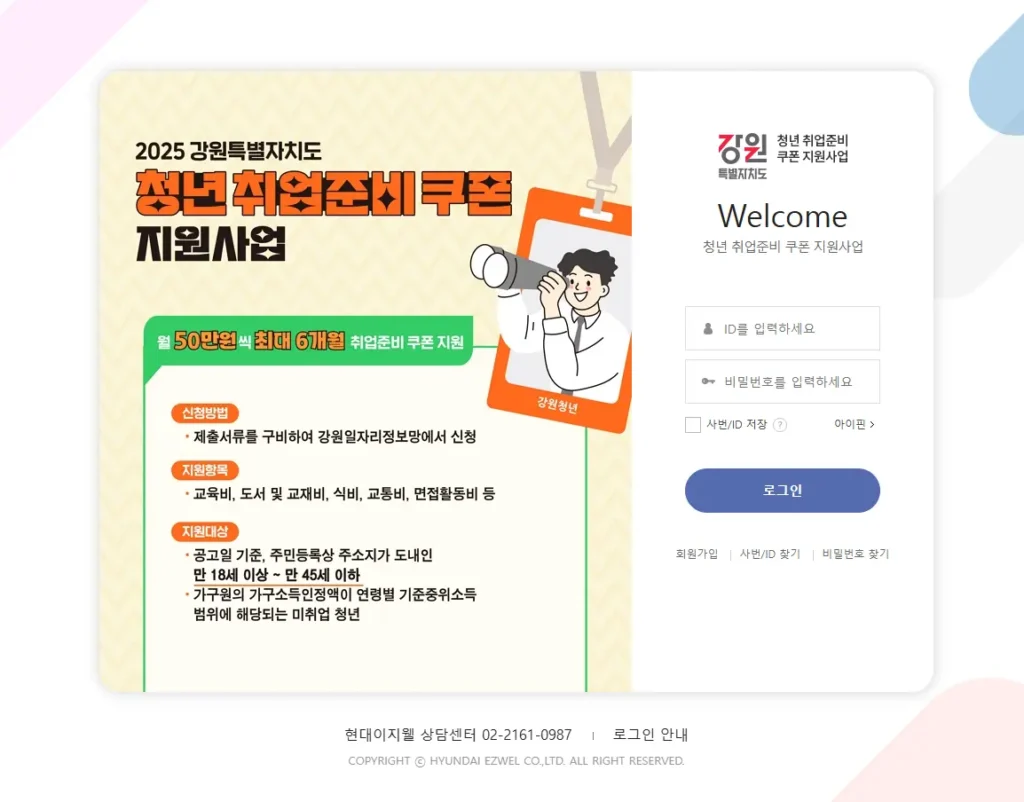
Task: Click the question mark help icon
Action: pos(780,425)
